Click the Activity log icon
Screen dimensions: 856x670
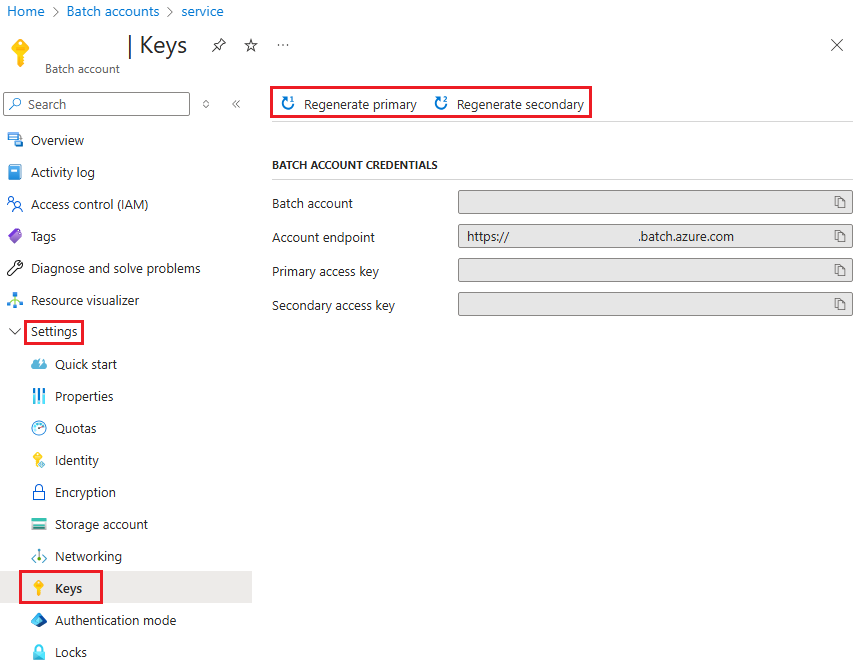[x=15, y=172]
